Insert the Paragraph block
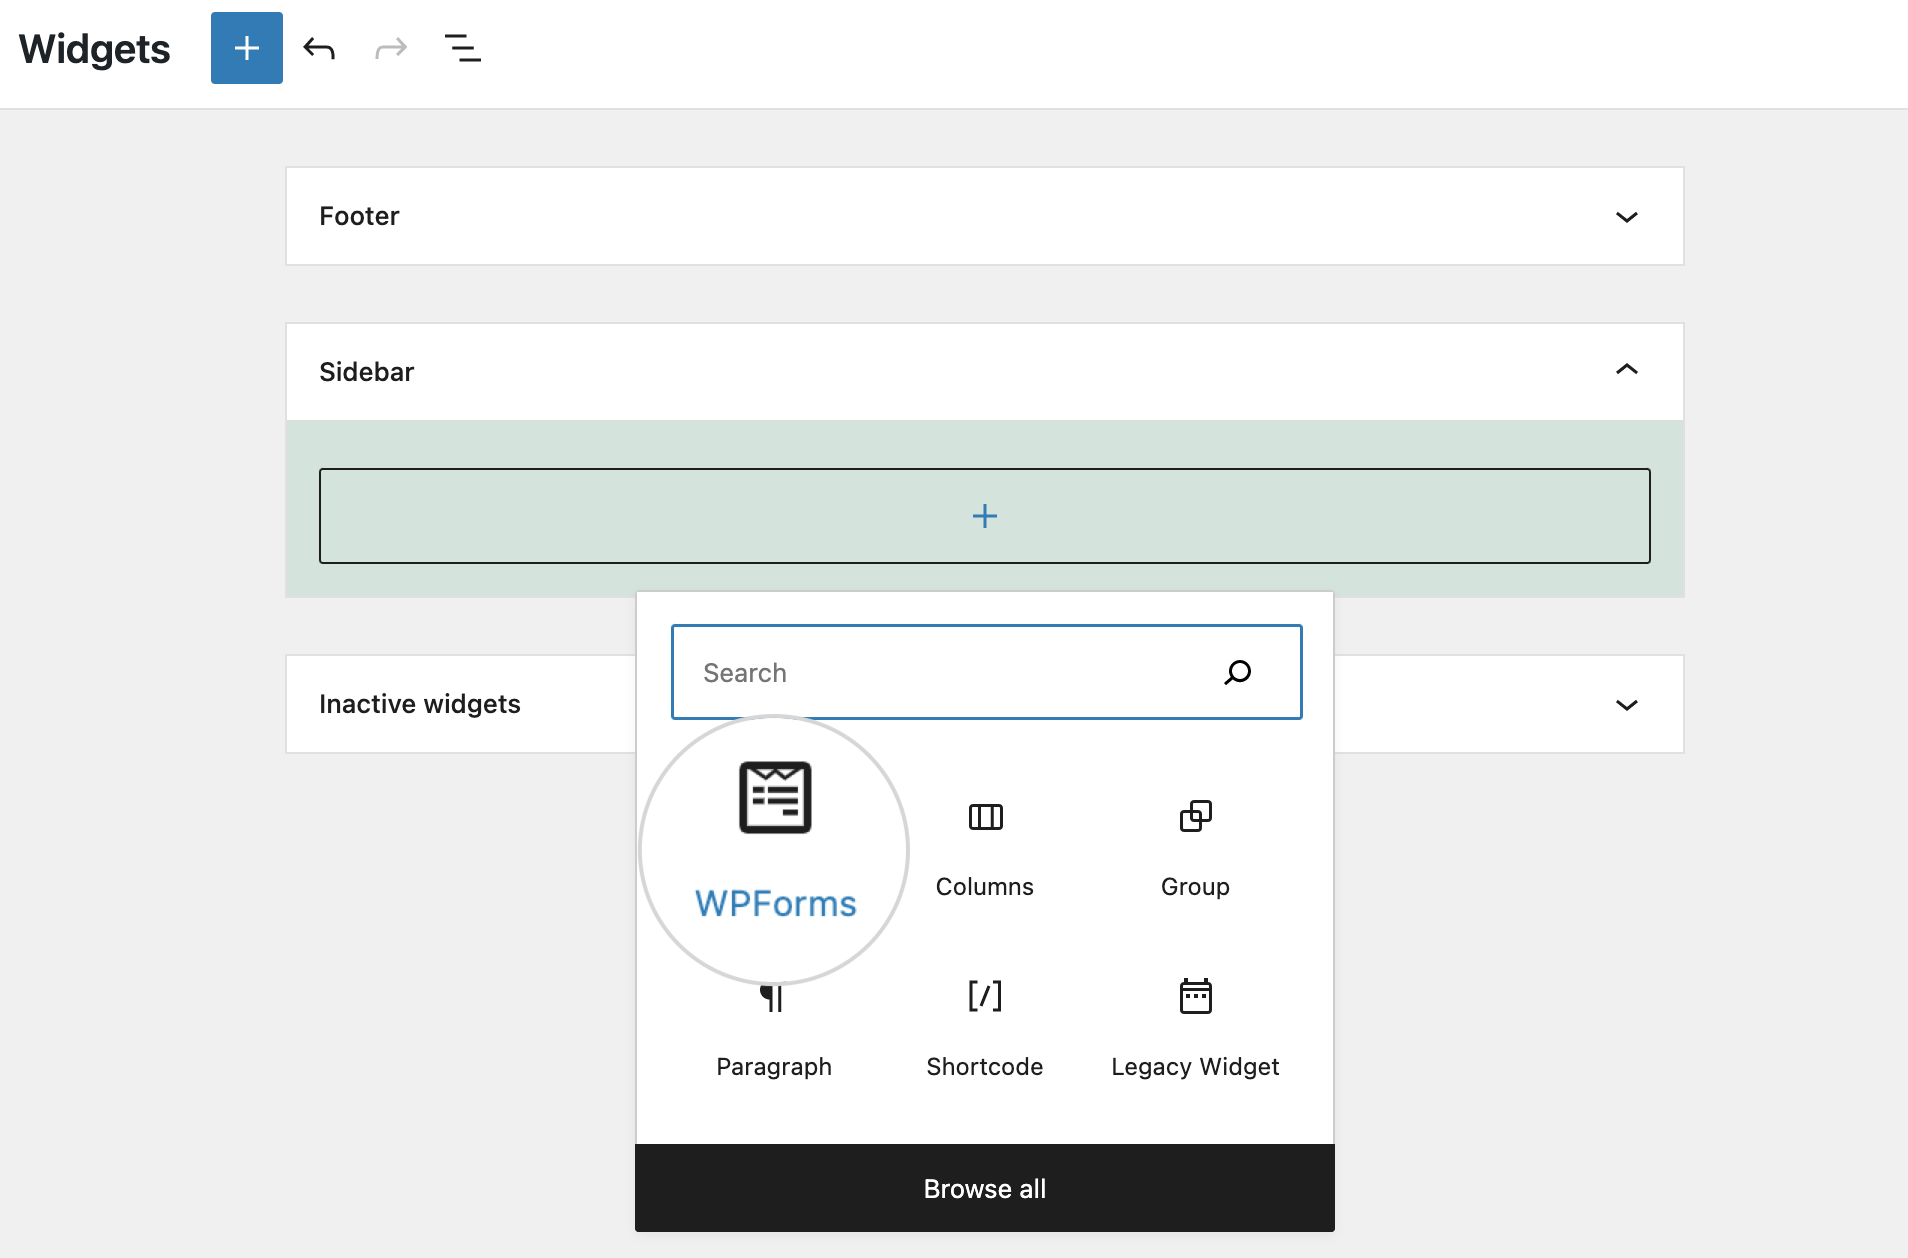This screenshot has height=1258, width=1908. click(x=774, y=1030)
